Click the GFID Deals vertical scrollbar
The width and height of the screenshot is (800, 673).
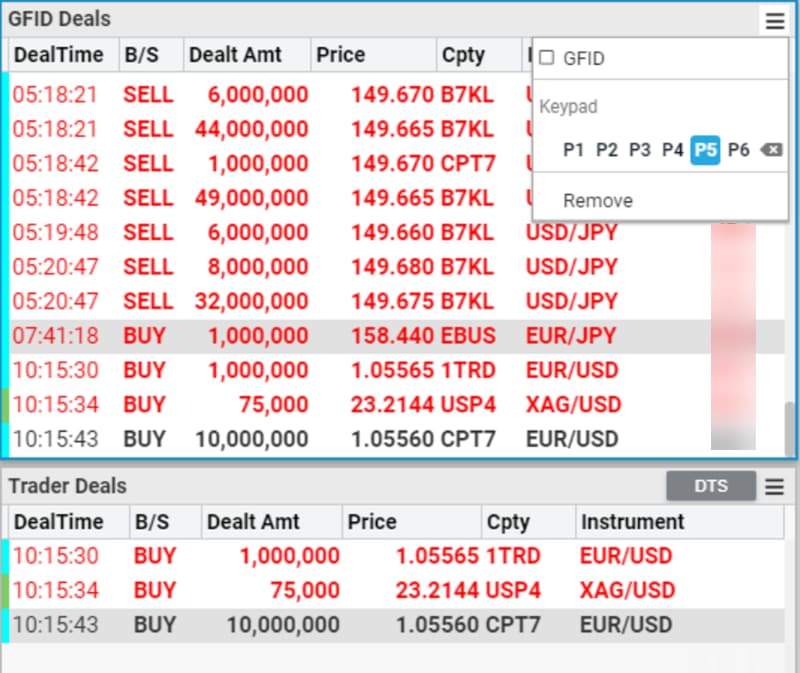point(790,428)
